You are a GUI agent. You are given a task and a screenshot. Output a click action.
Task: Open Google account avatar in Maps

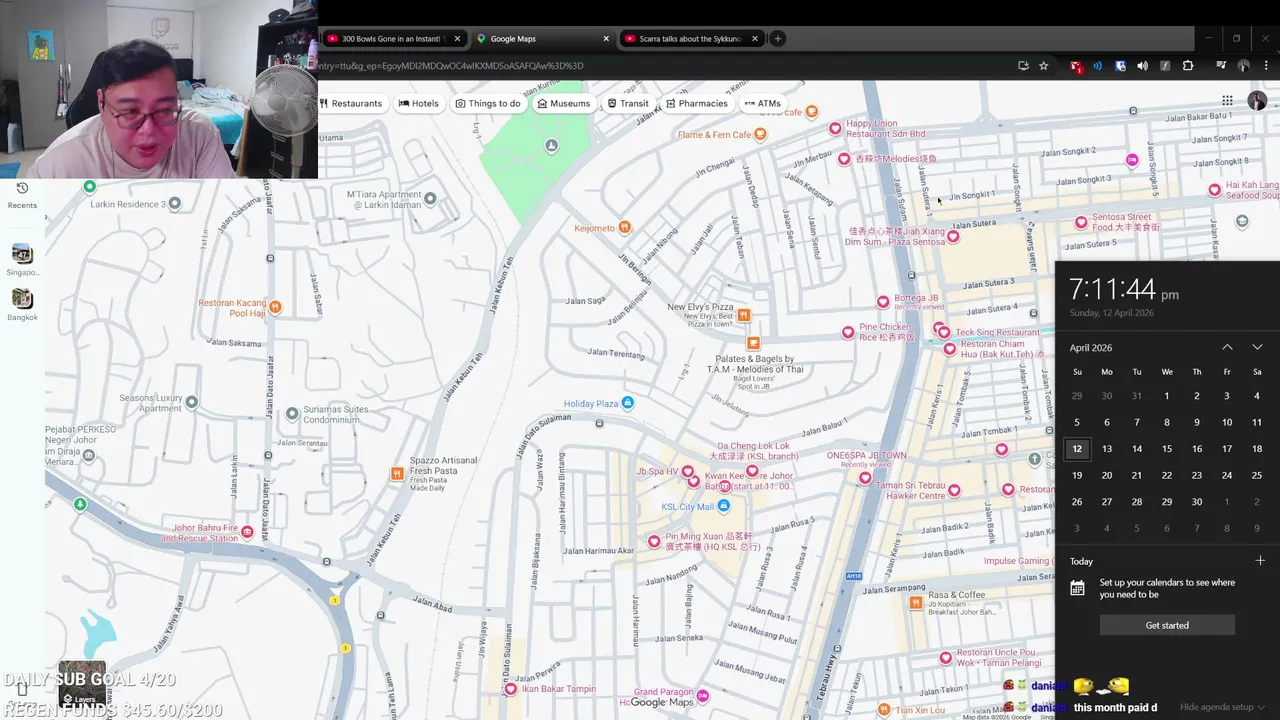coord(1257,101)
